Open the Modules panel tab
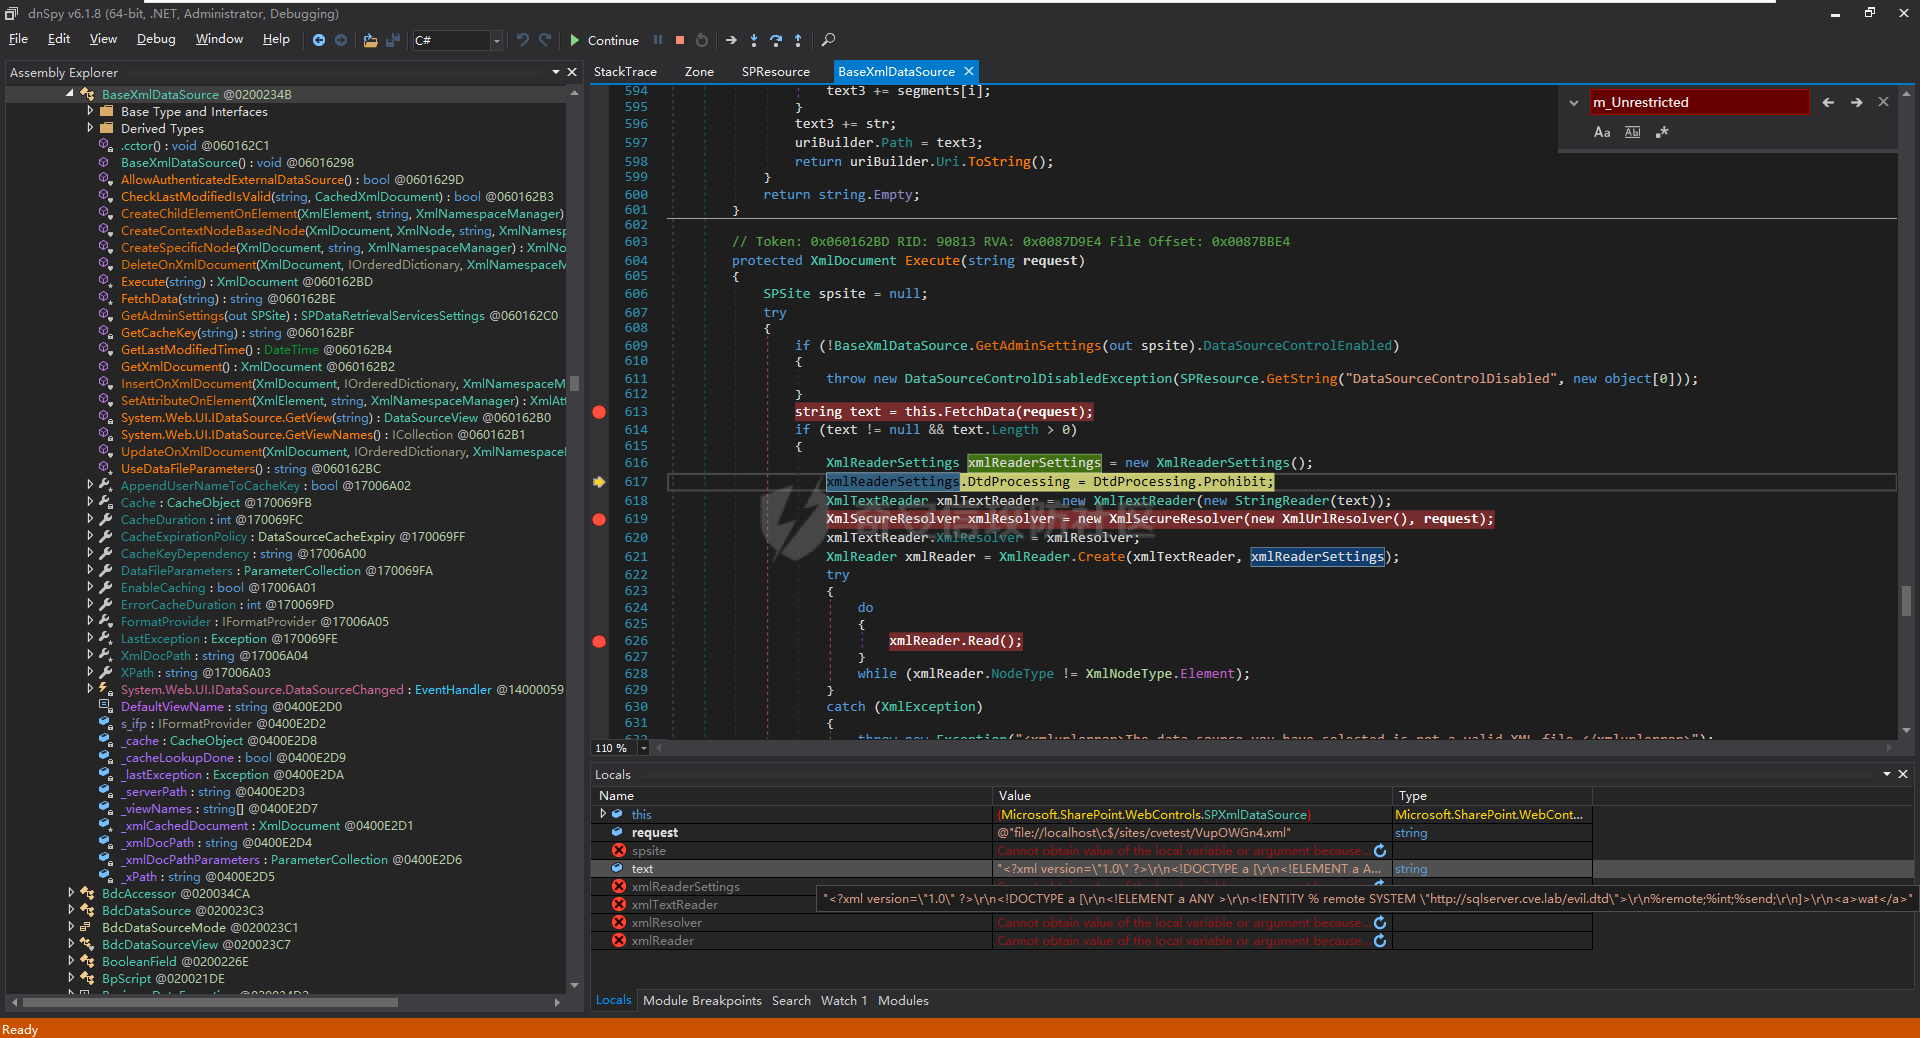Screen dimensions: 1920x1038 coord(903,1001)
